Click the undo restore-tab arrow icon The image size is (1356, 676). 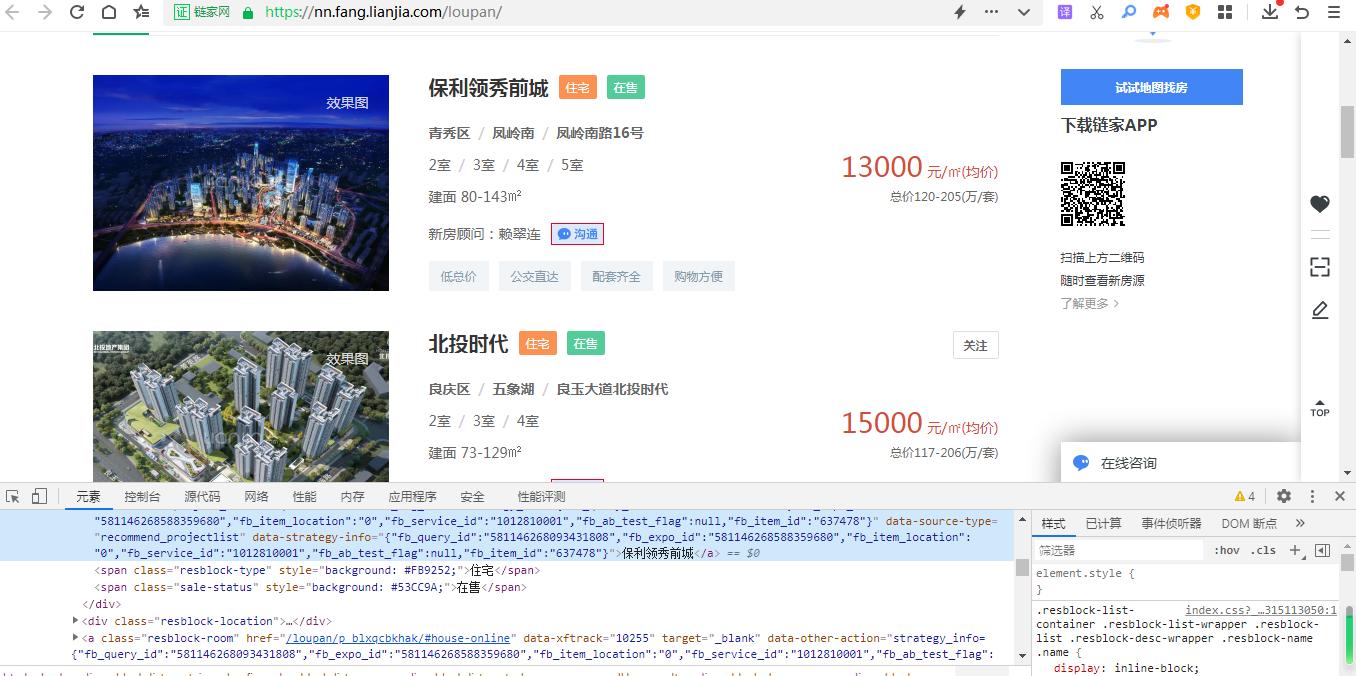[1301, 12]
